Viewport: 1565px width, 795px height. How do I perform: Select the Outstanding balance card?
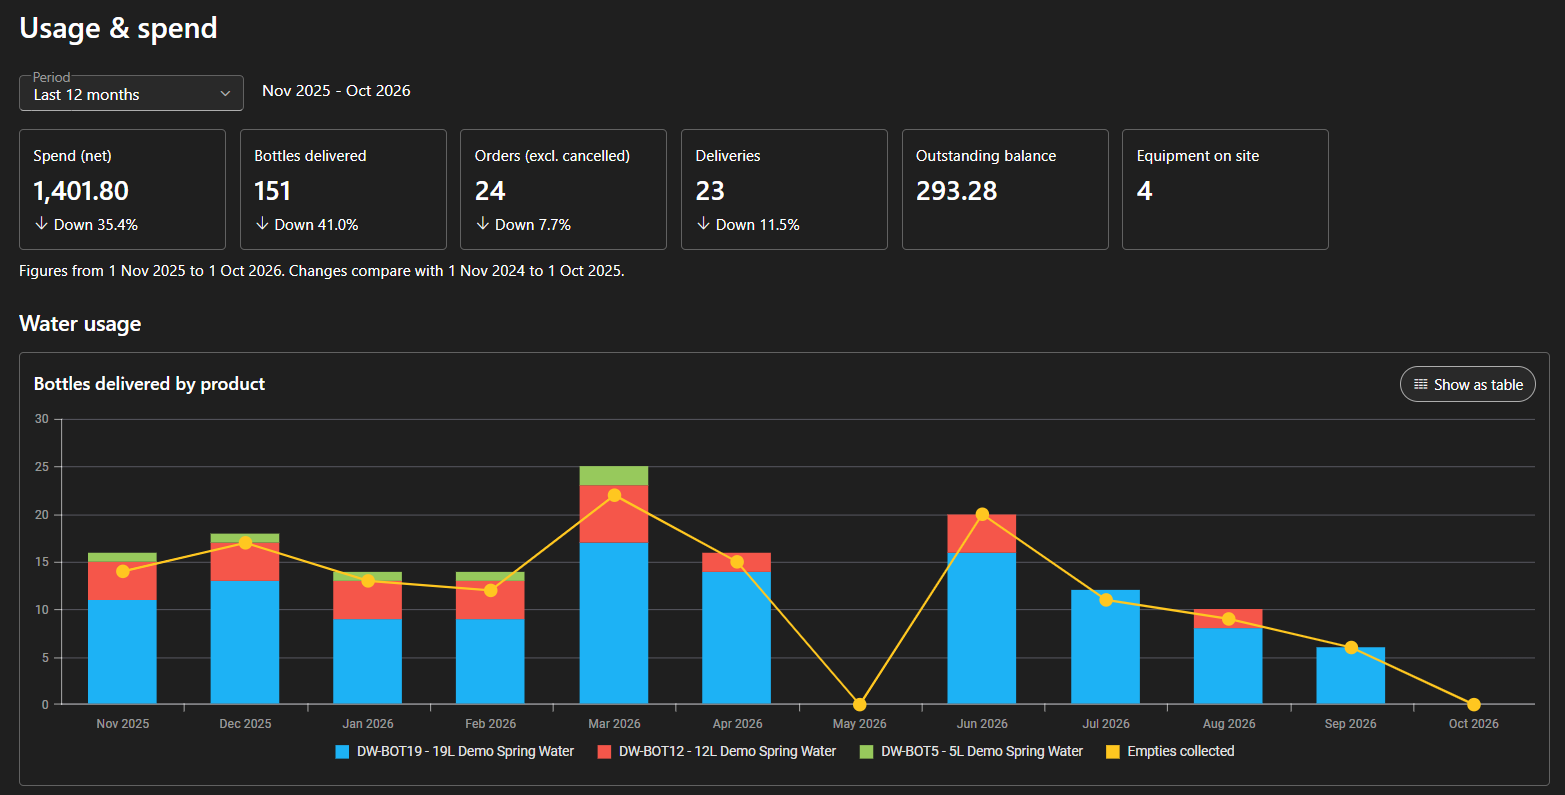[x=1005, y=189]
